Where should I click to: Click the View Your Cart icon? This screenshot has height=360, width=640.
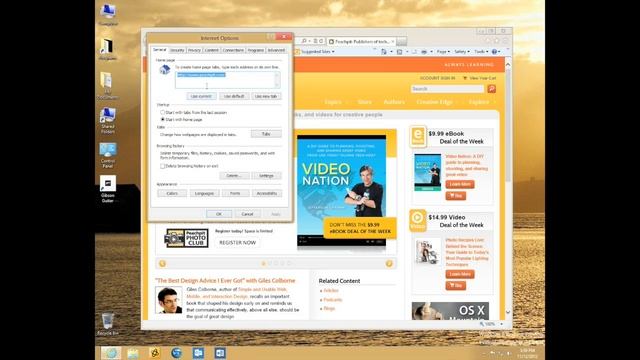(x=465, y=78)
